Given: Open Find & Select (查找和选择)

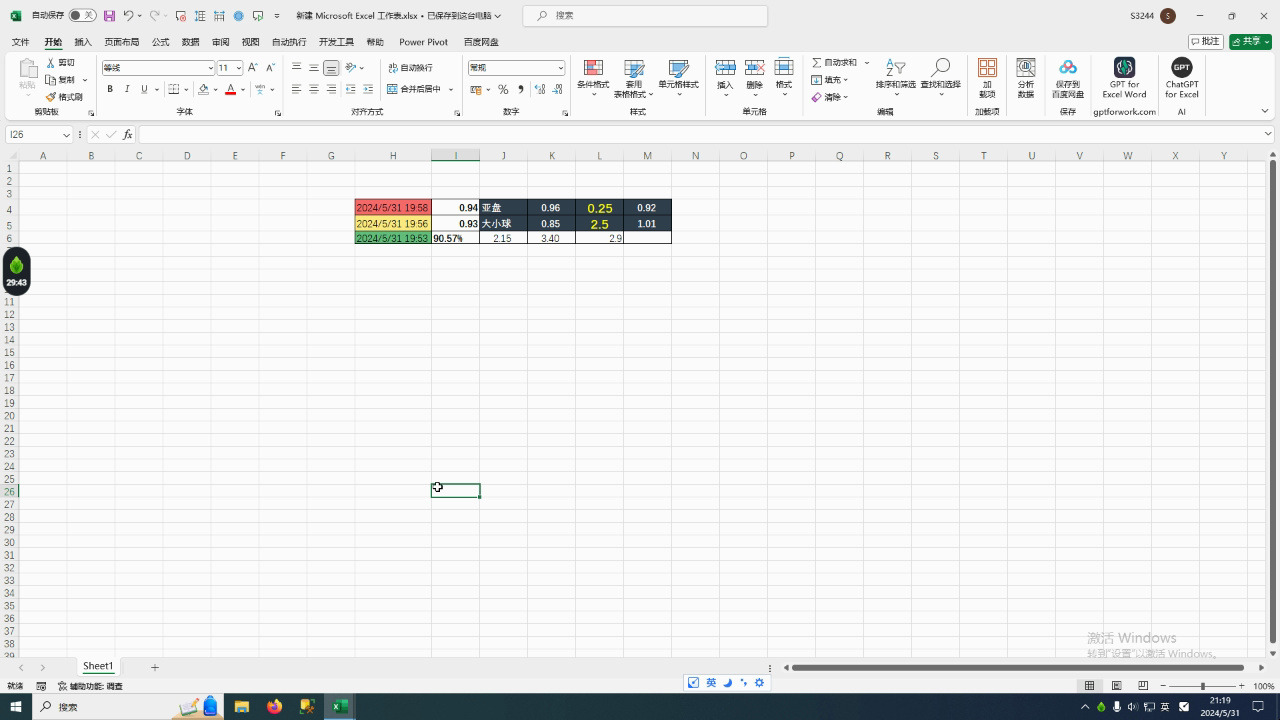Looking at the screenshot, I should coord(940,77).
